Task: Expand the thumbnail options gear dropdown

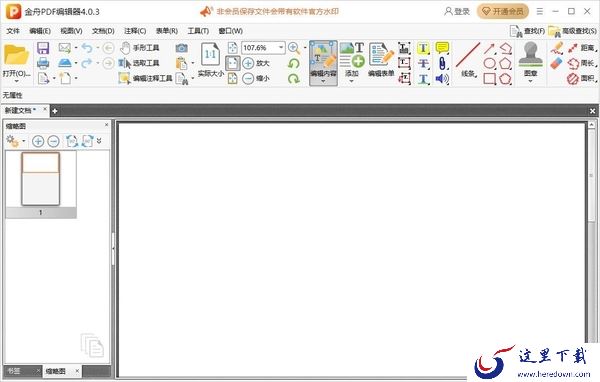Action: [x=24, y=141]
